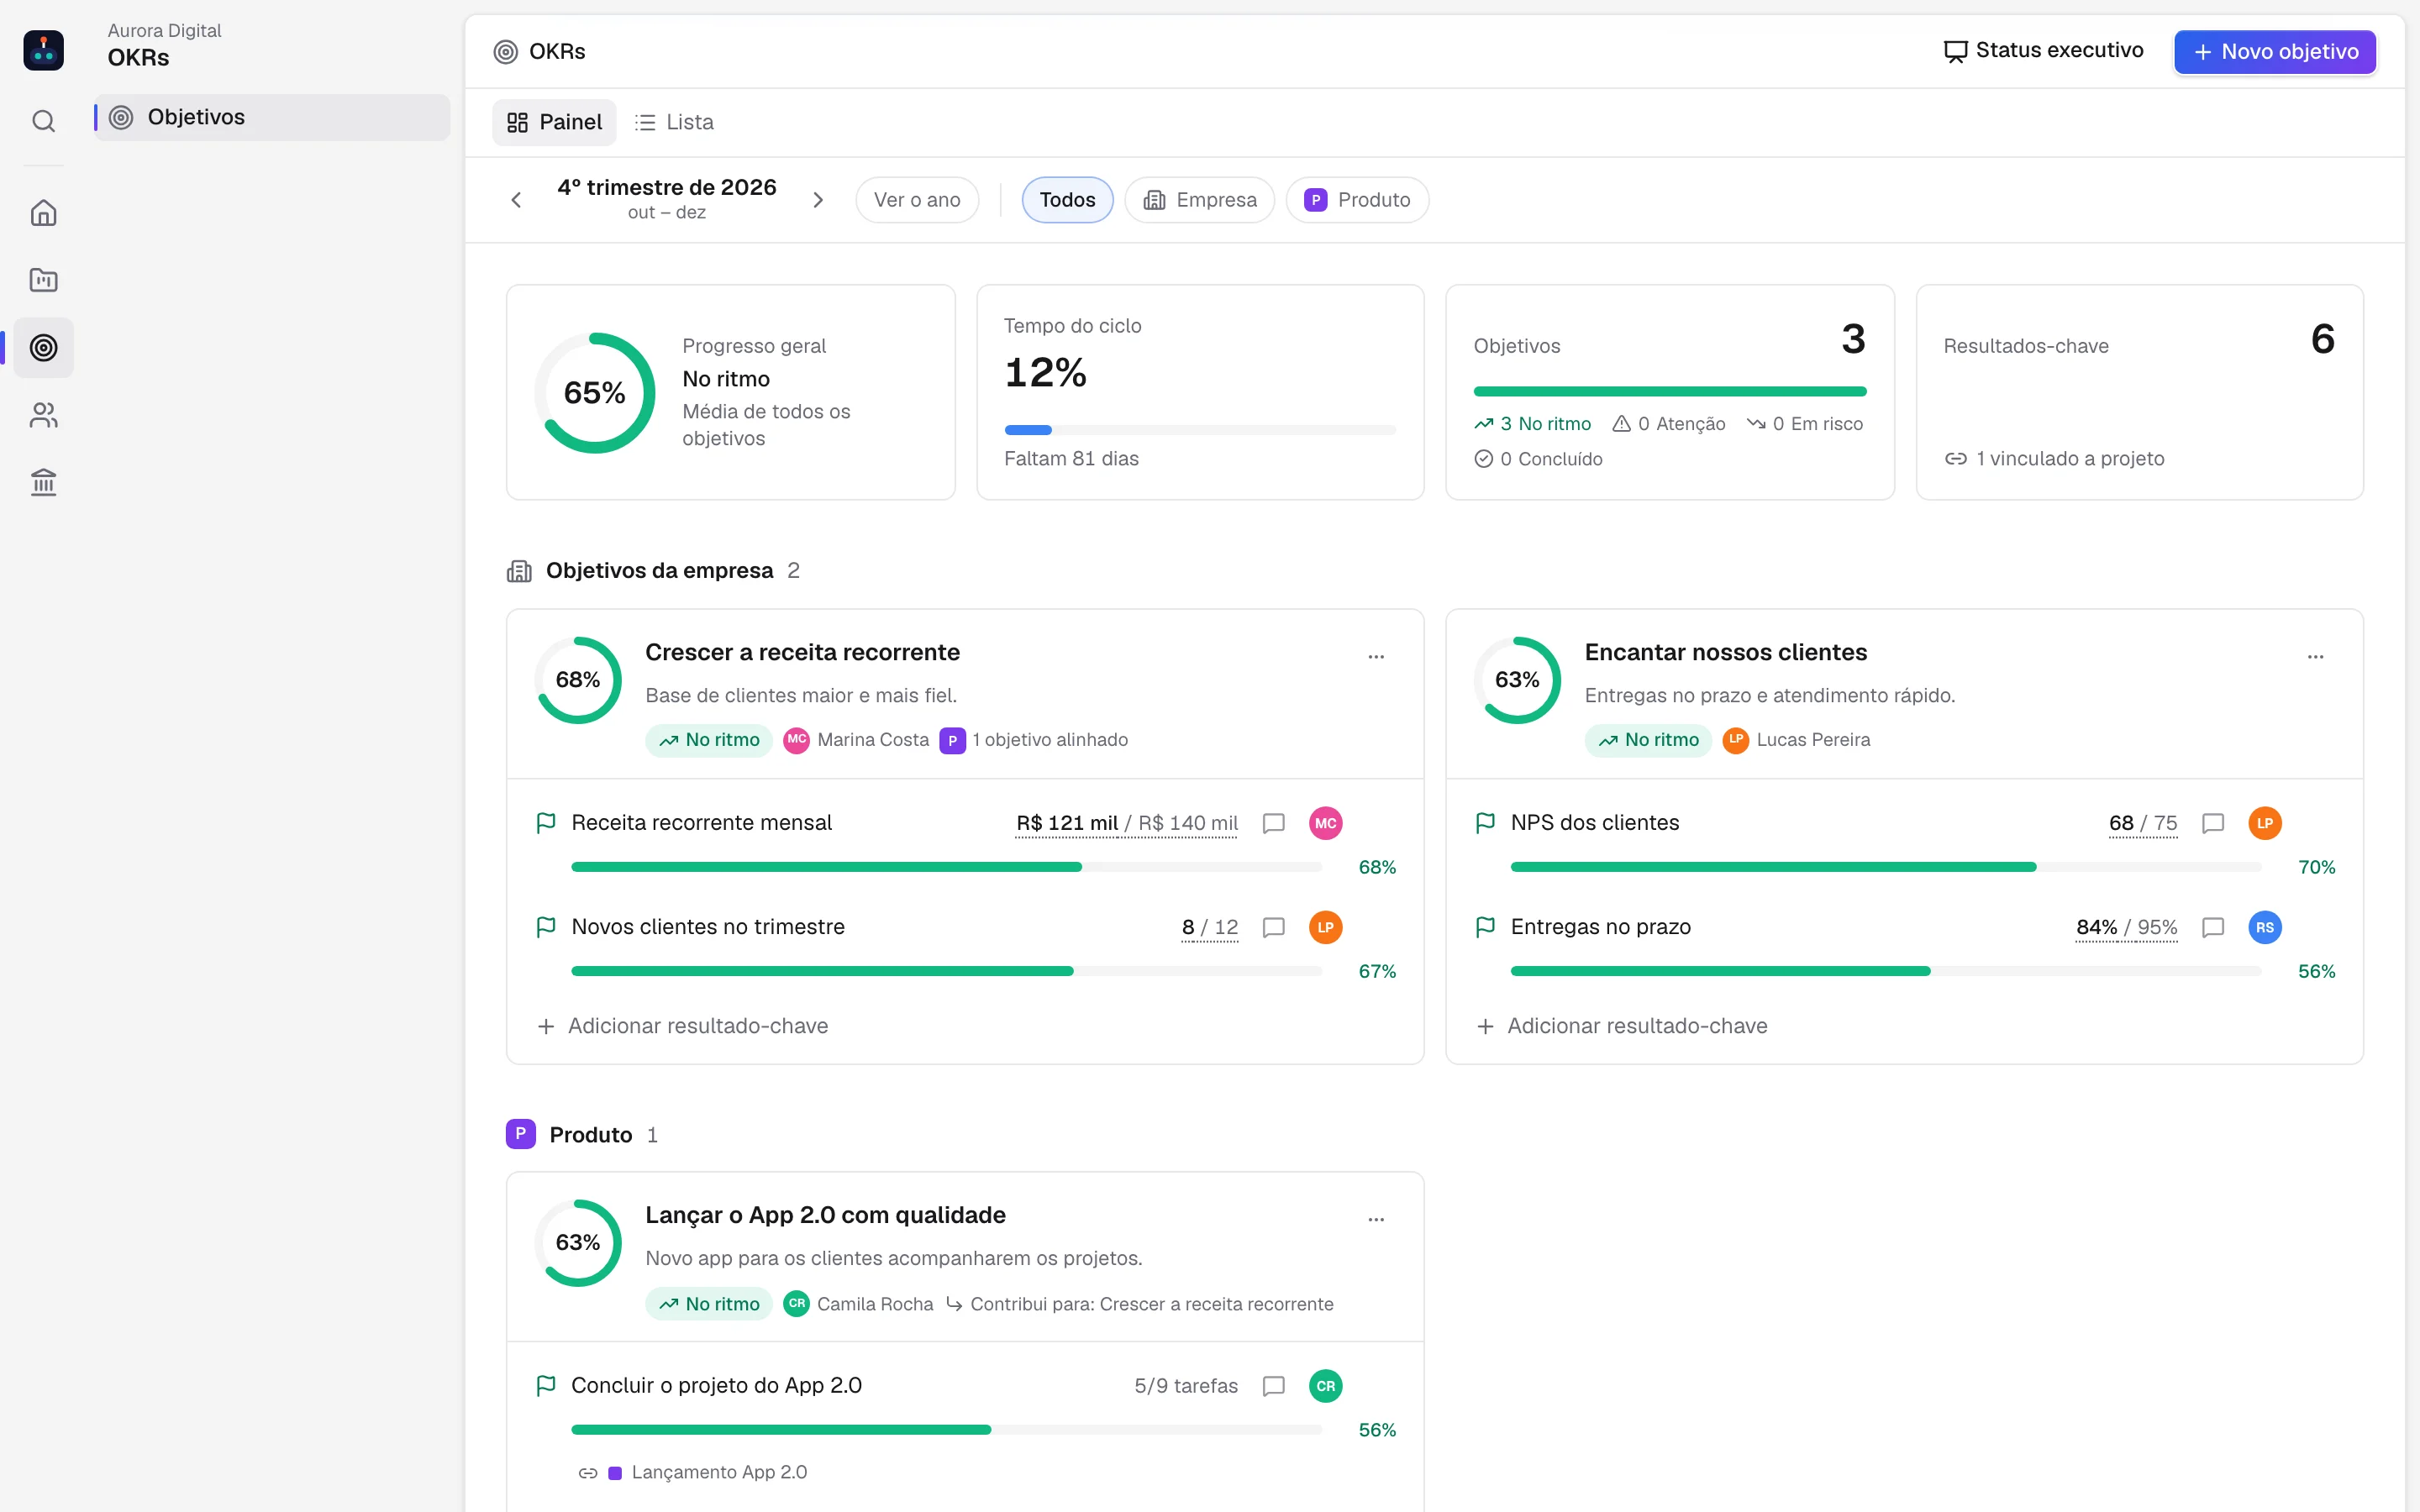Click CR avatar on Concluir o projeto row
Screen dimensions: 2420x1512
point(1325,1386)
